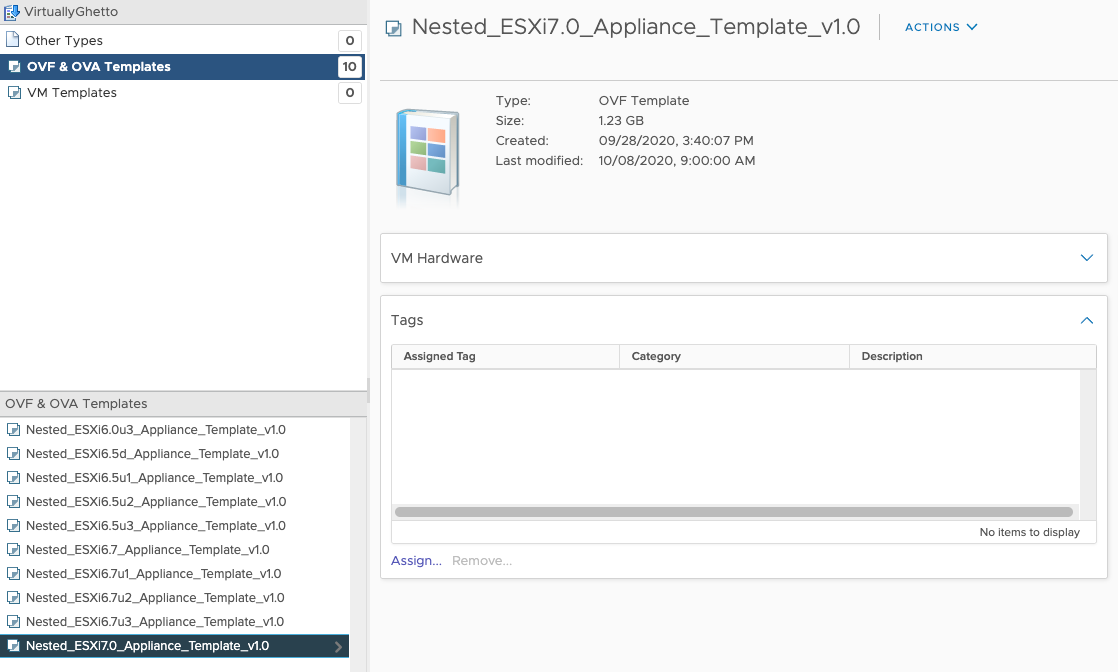Expand the VM Hardware panel
The height and width of the screenshot is (672, 1118).
(1087, 258)
